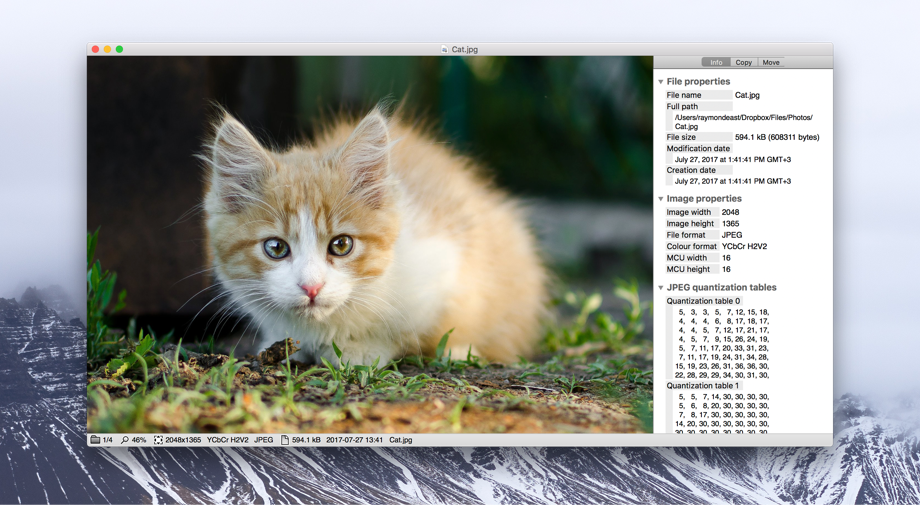The height and width of the screenshot is (506, 920).
Task: Click the 2017-07-27 13:41 date in status bar
Action: point(354,440)
